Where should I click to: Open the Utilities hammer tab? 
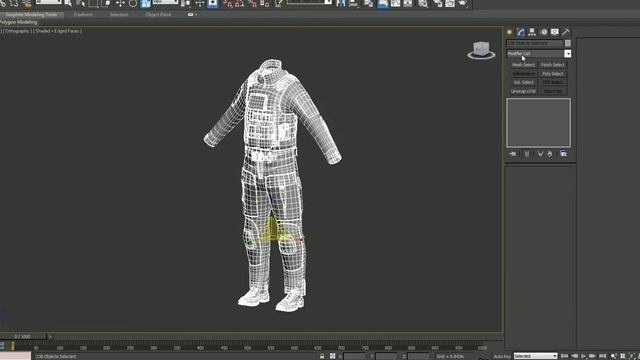[566, 32]
